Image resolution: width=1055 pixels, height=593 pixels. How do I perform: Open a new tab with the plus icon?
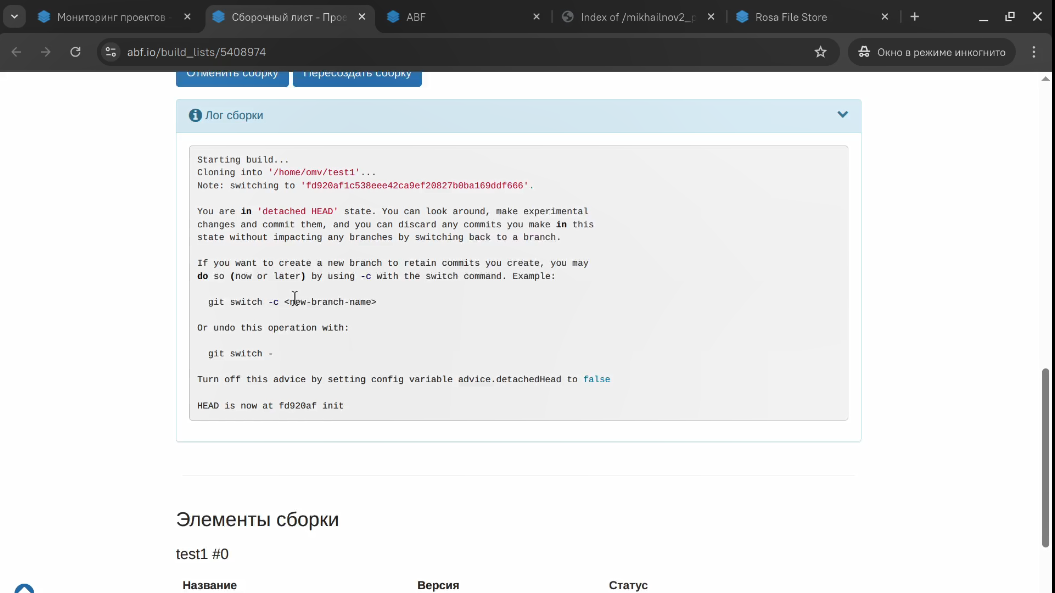pyautogui.click(x=914, y=17)
